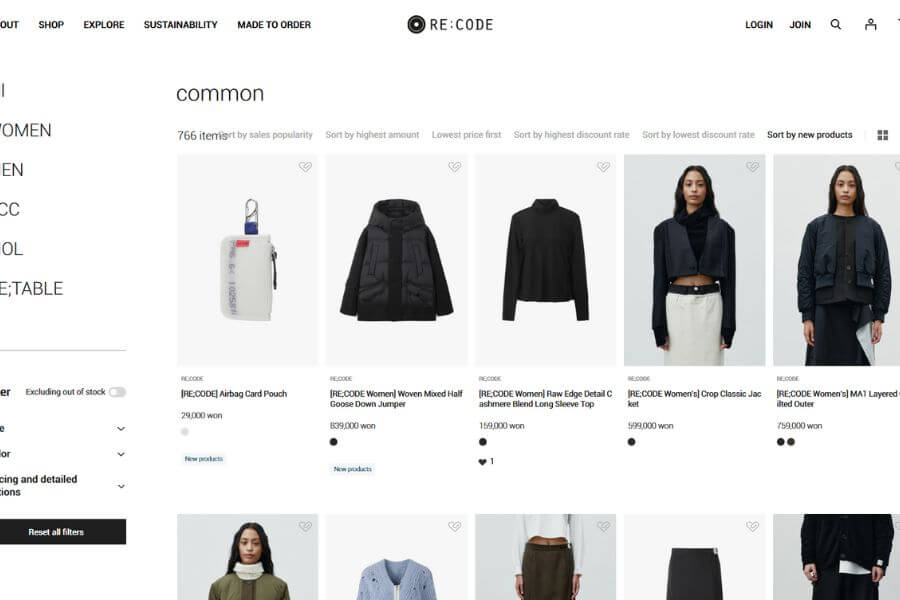Viewport: 900px width, 600px height.
Task: Open the SUSTAINABILITY menu item
Action: coord(180,25)
